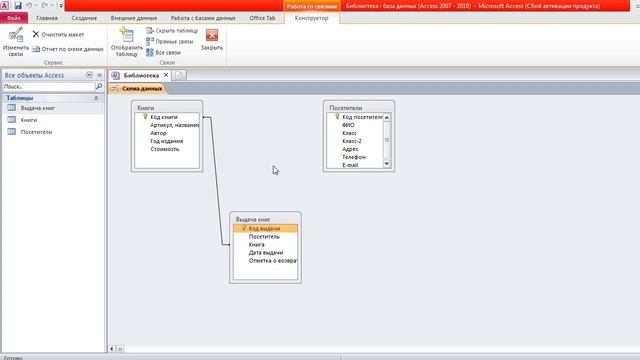Open Отчет по схеме данных
640x360 pixels.
[68, 49]
